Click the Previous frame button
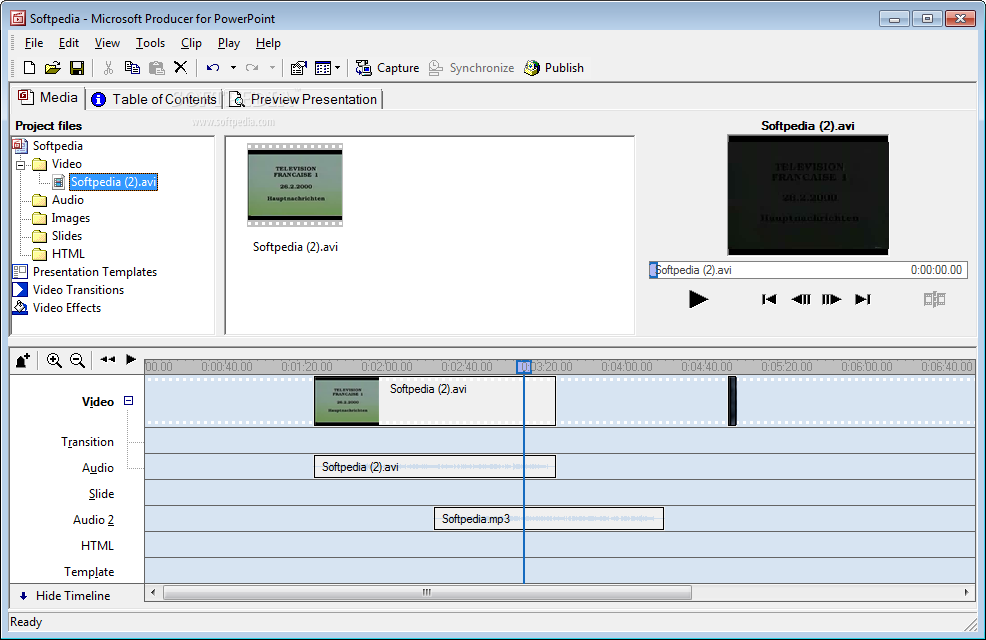The image size is (986, 640). [800, 299]
